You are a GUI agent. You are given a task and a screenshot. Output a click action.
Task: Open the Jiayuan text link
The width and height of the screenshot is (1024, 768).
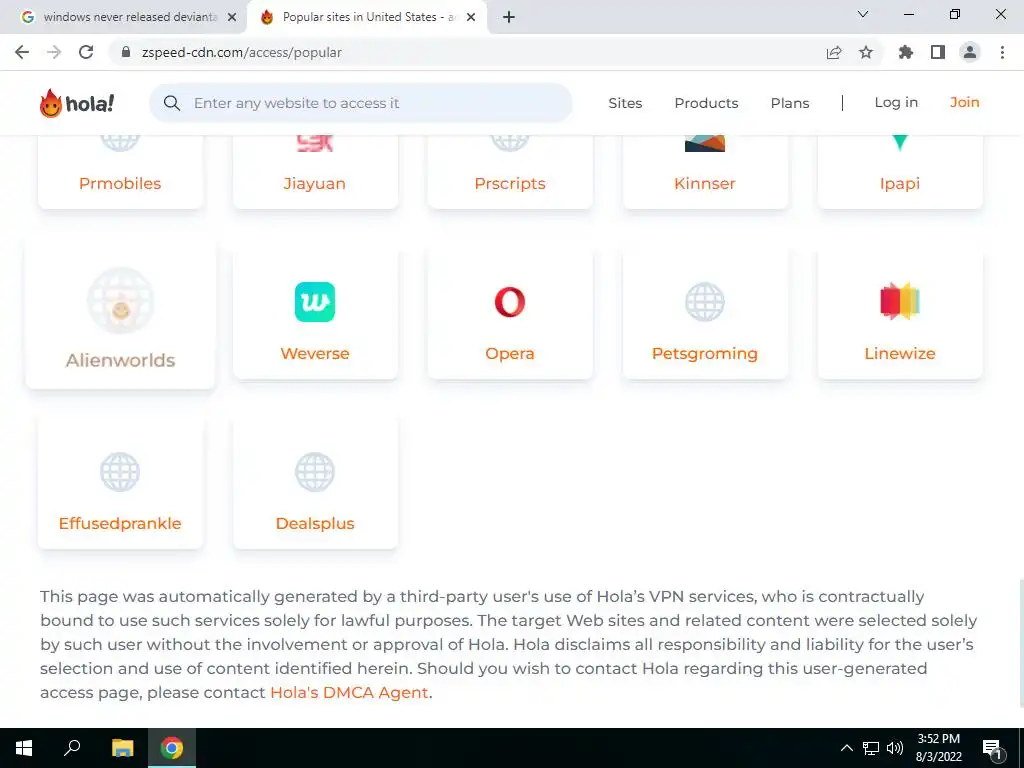[315, 184]
